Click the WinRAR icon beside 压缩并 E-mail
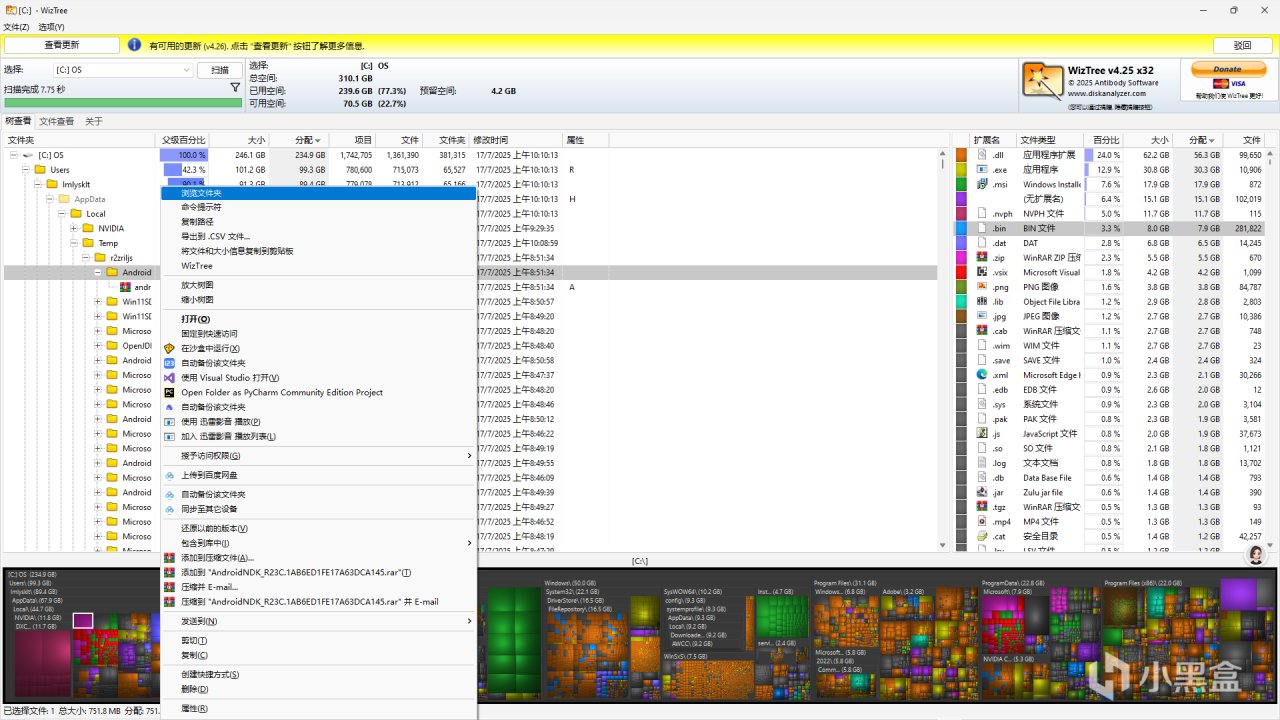 click(169, 587)
